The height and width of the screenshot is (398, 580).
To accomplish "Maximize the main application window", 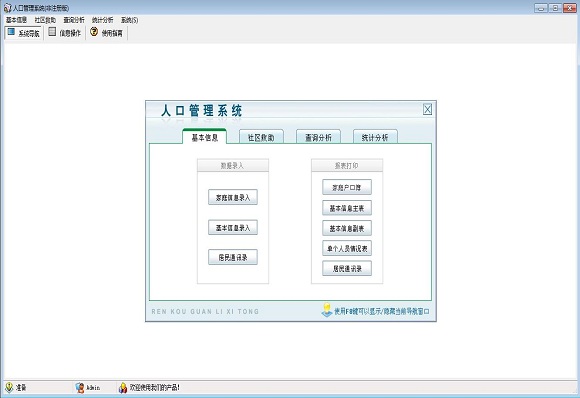I will click(555, 8).
